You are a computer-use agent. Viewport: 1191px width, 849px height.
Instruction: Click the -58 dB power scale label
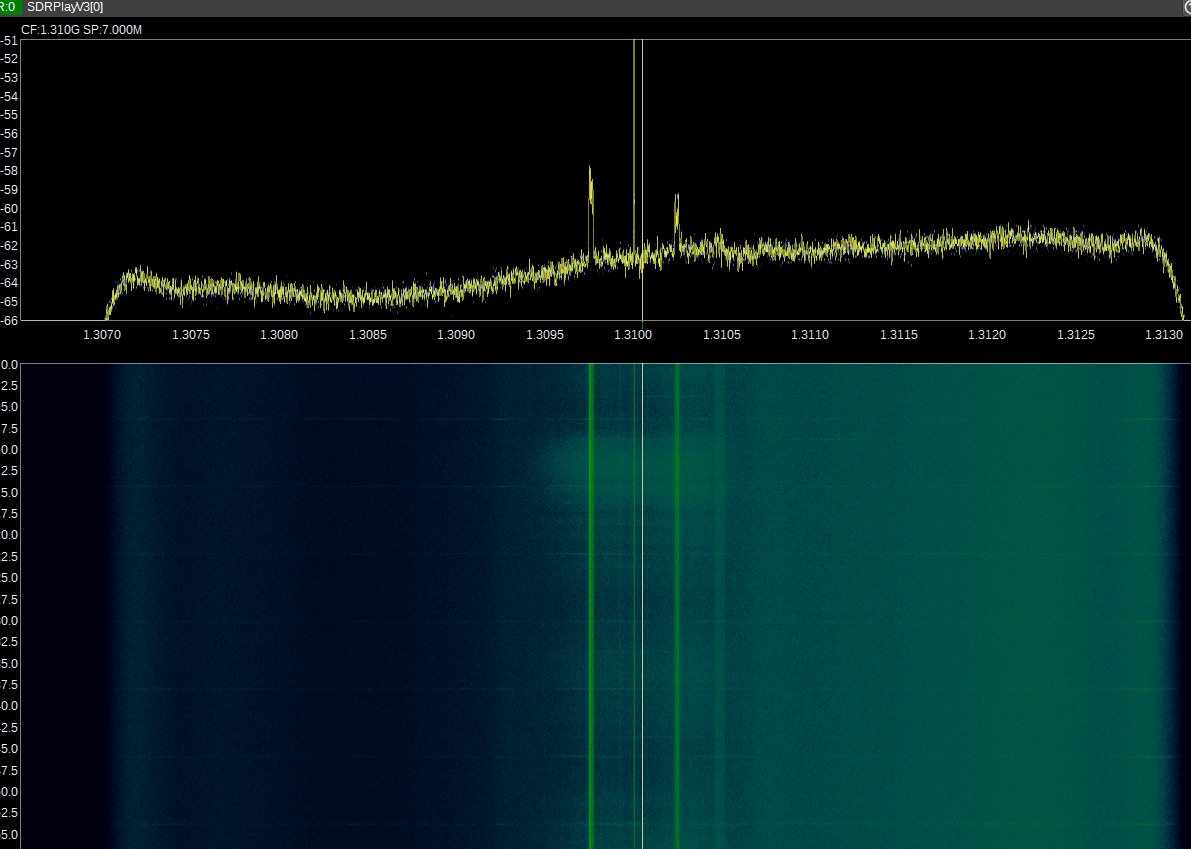click(8, 171)
